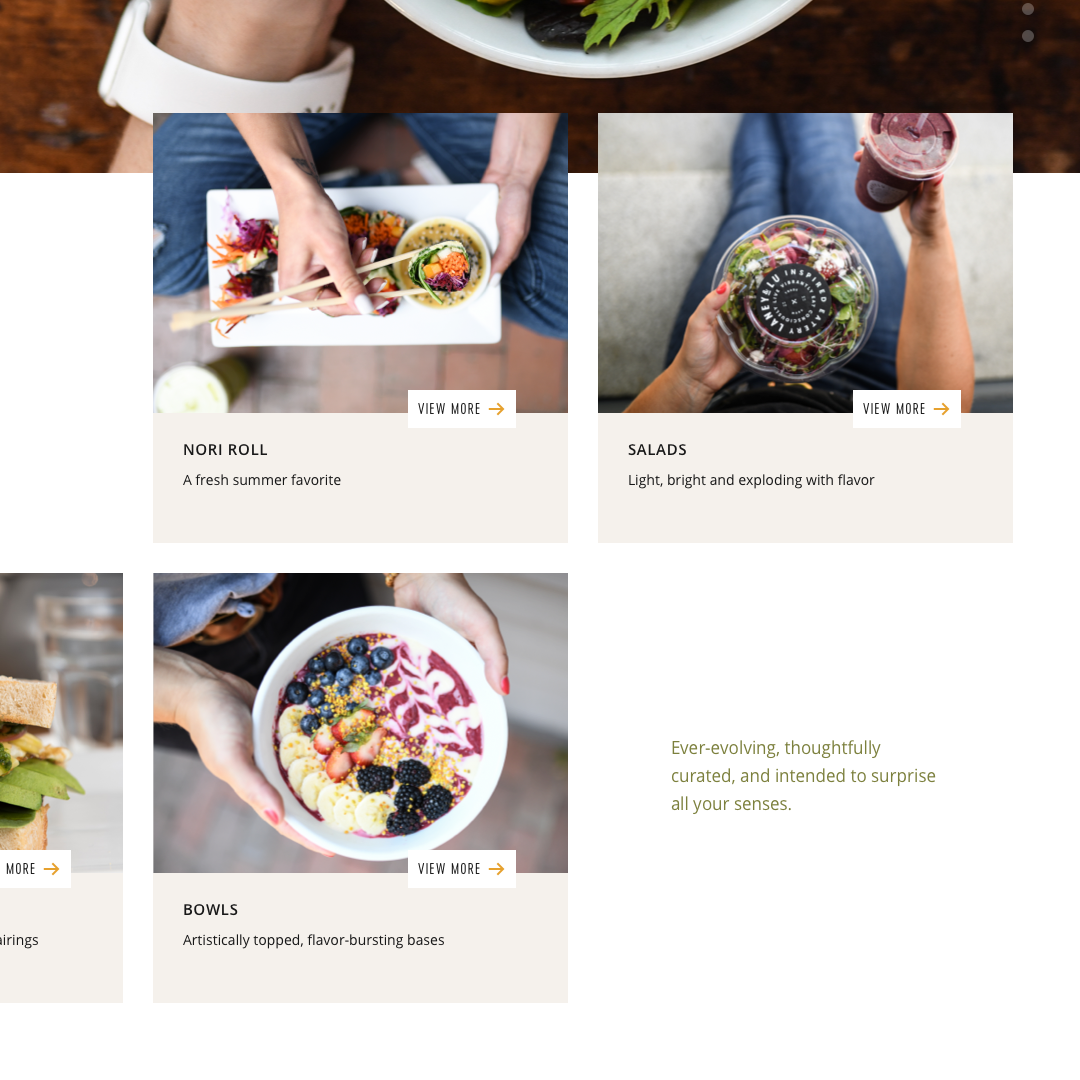Select the upper slider pagination dot
The image size is (1080, 1080).
(x=1028, y=9)
